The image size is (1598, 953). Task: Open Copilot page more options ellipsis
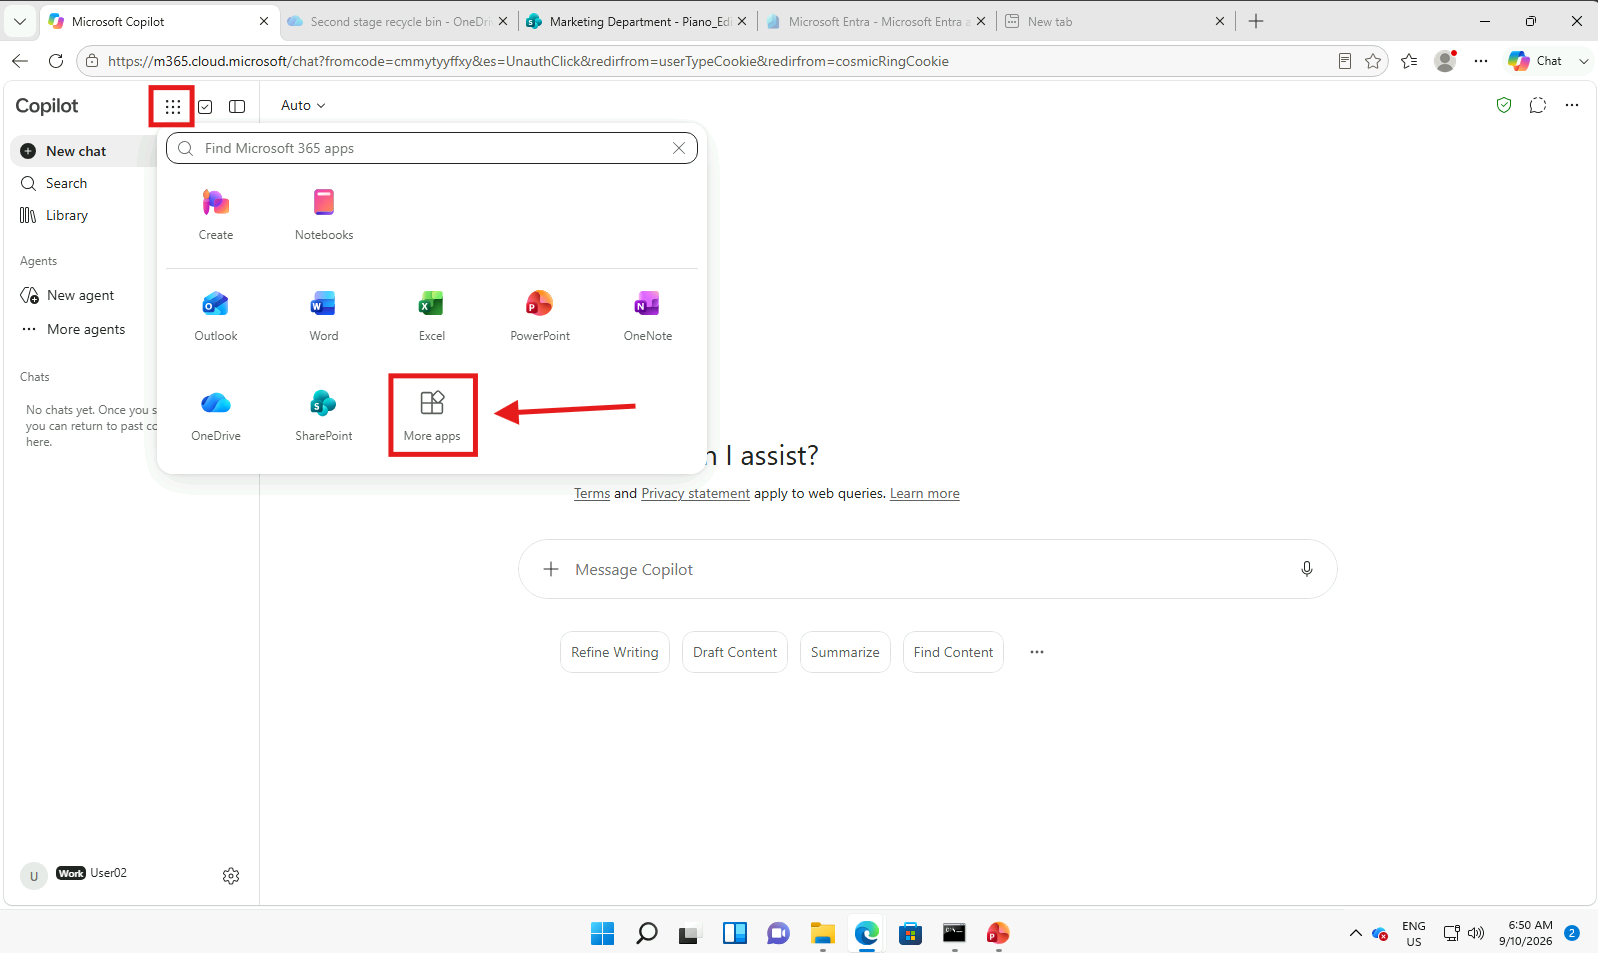point(1572,105)
